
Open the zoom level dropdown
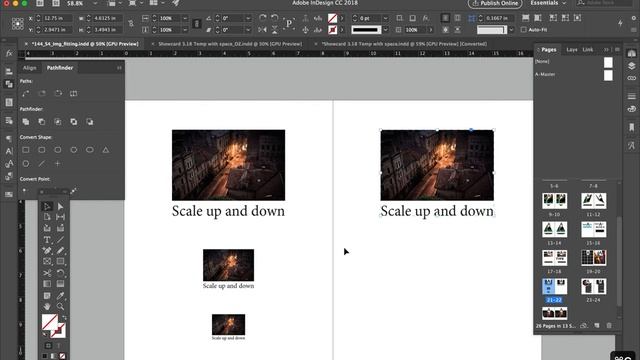(95, 3)
